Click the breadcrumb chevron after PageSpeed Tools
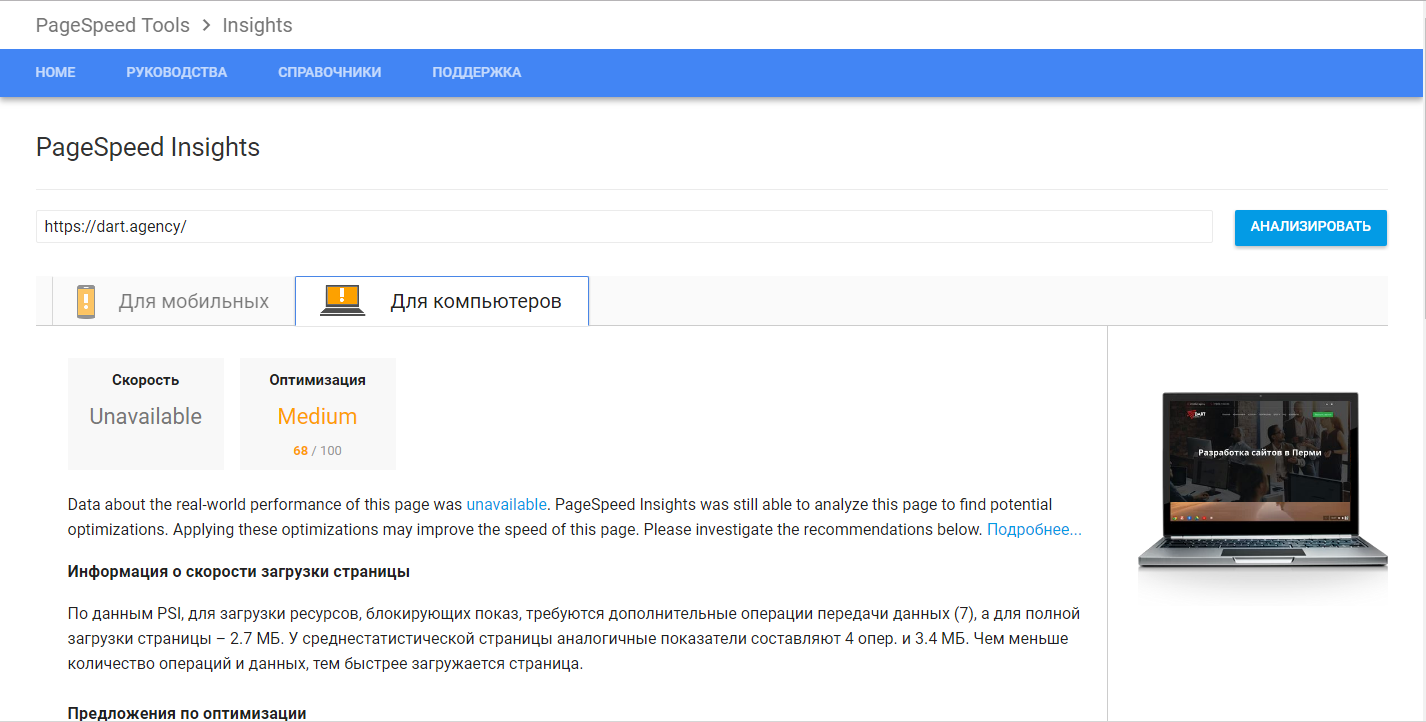 point(206,25)
